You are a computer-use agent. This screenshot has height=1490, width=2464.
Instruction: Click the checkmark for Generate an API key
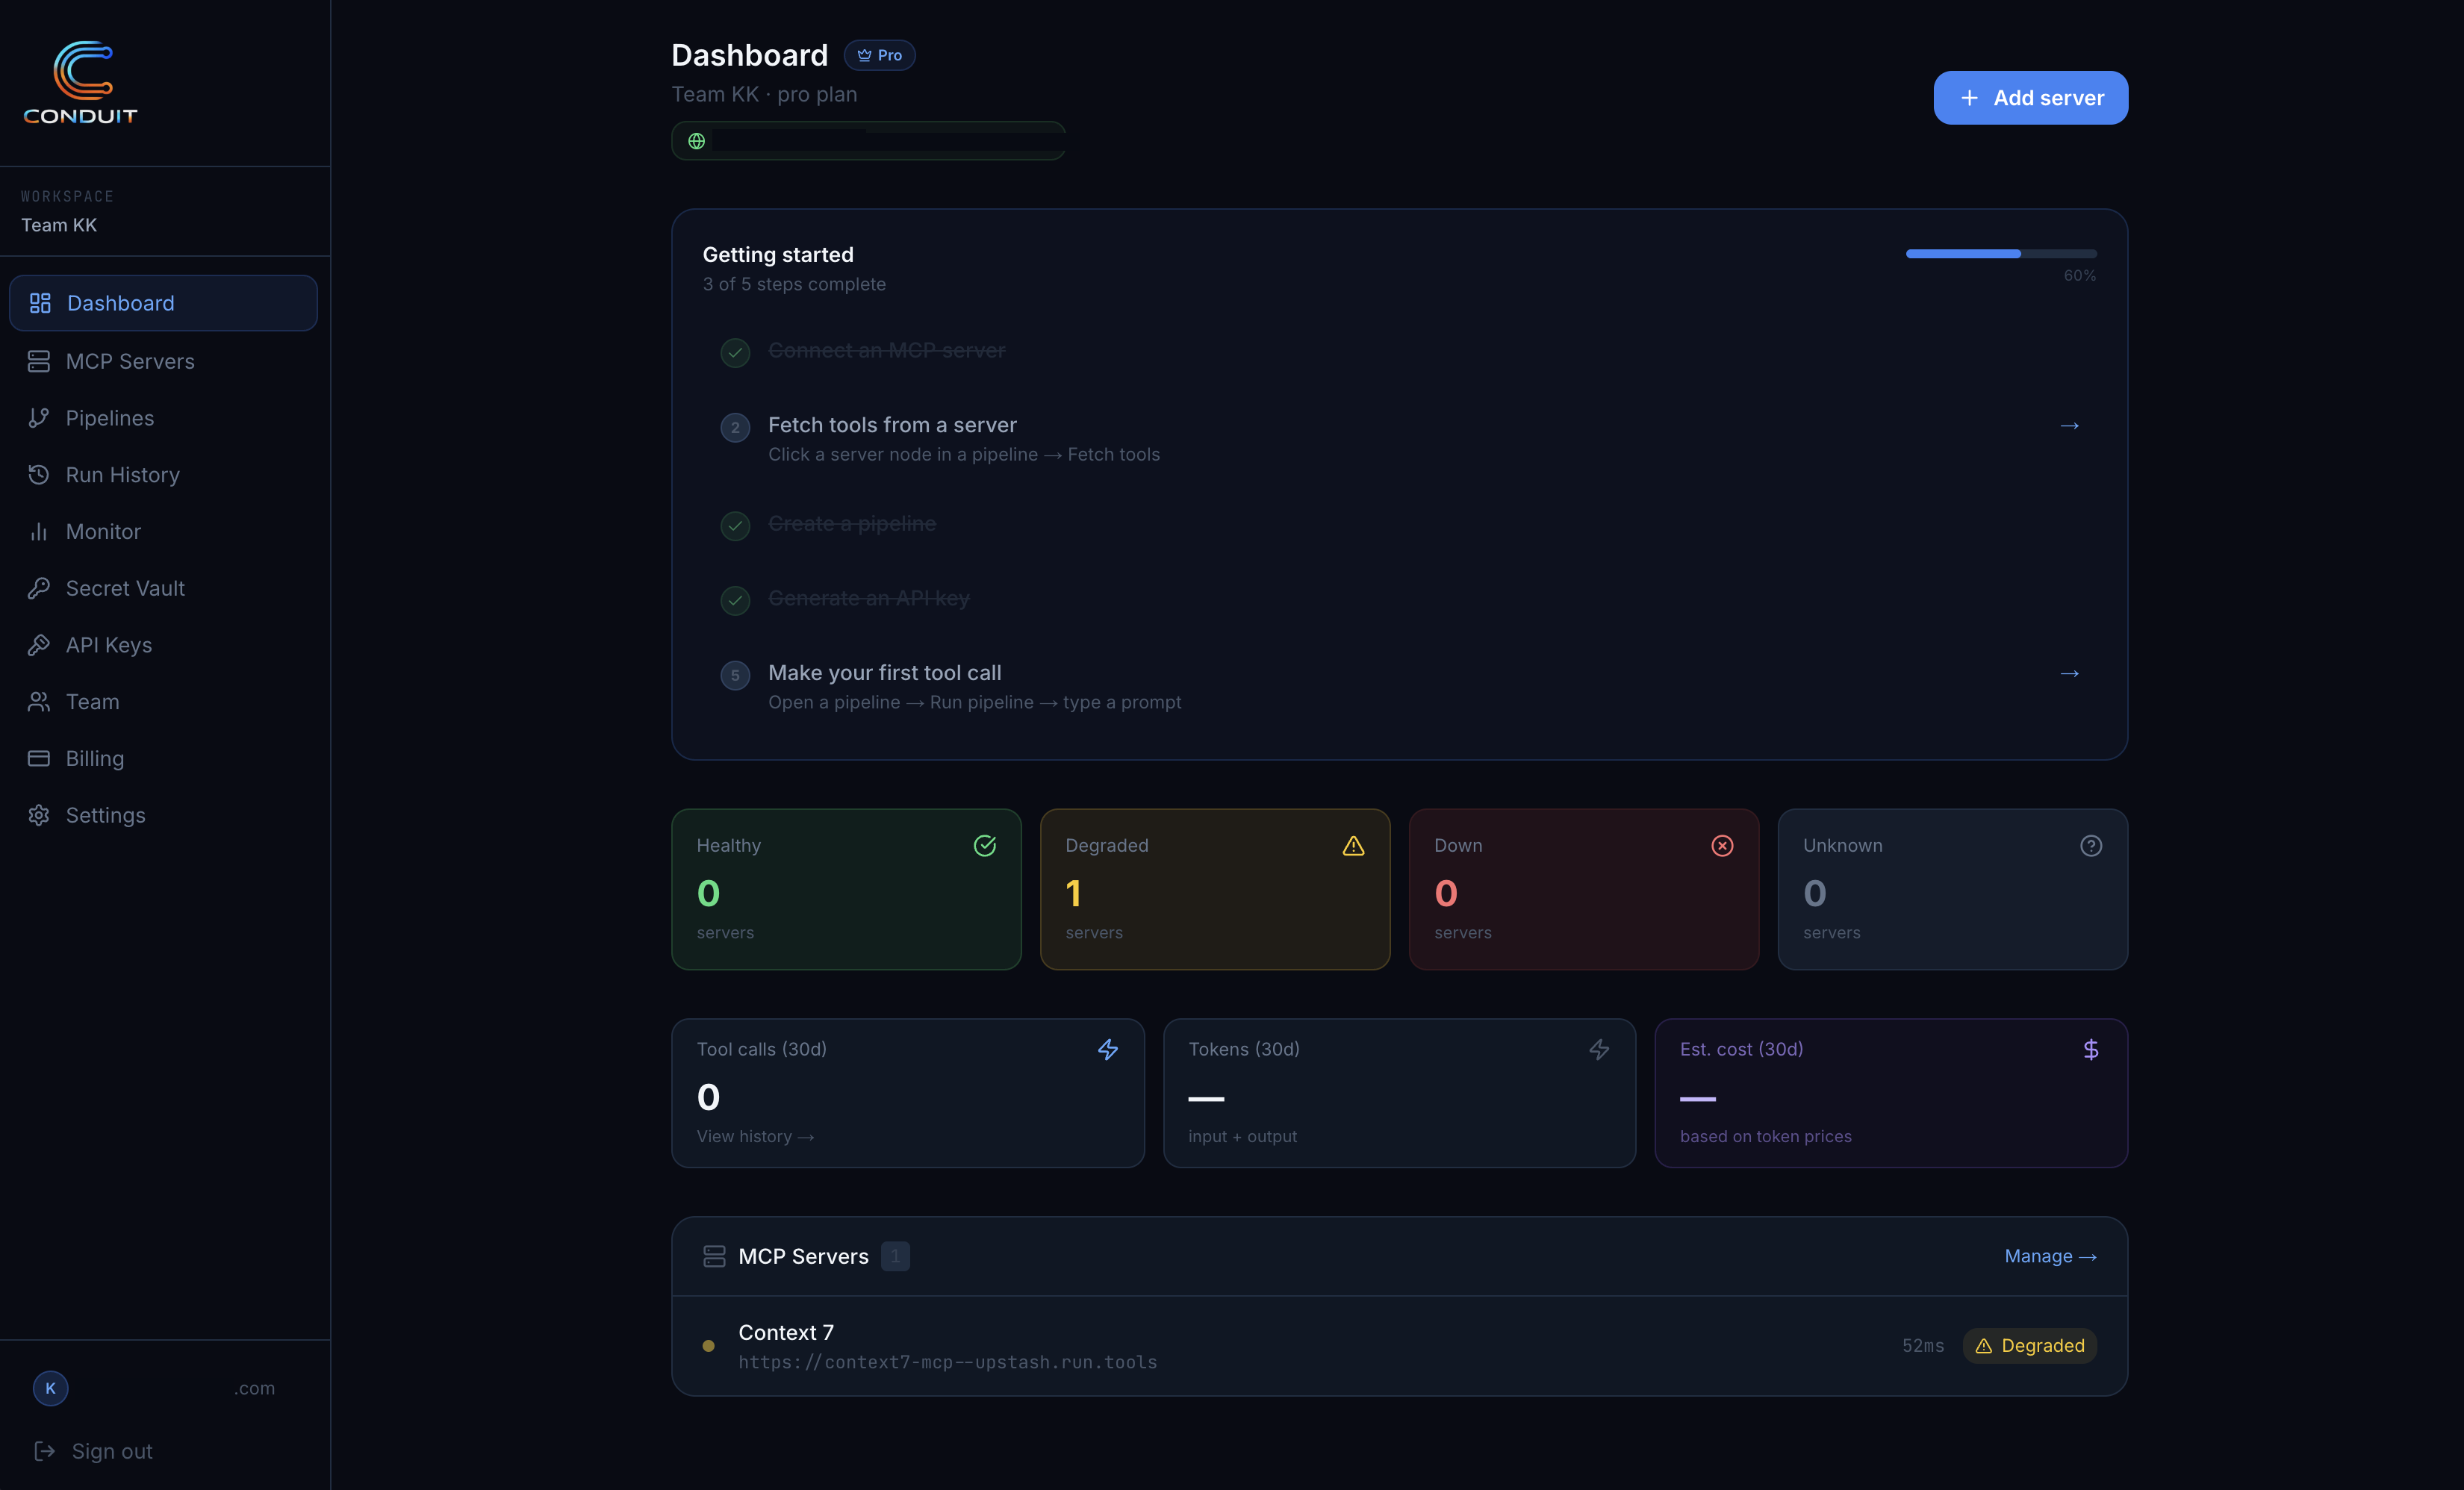(x=735, y=600)
